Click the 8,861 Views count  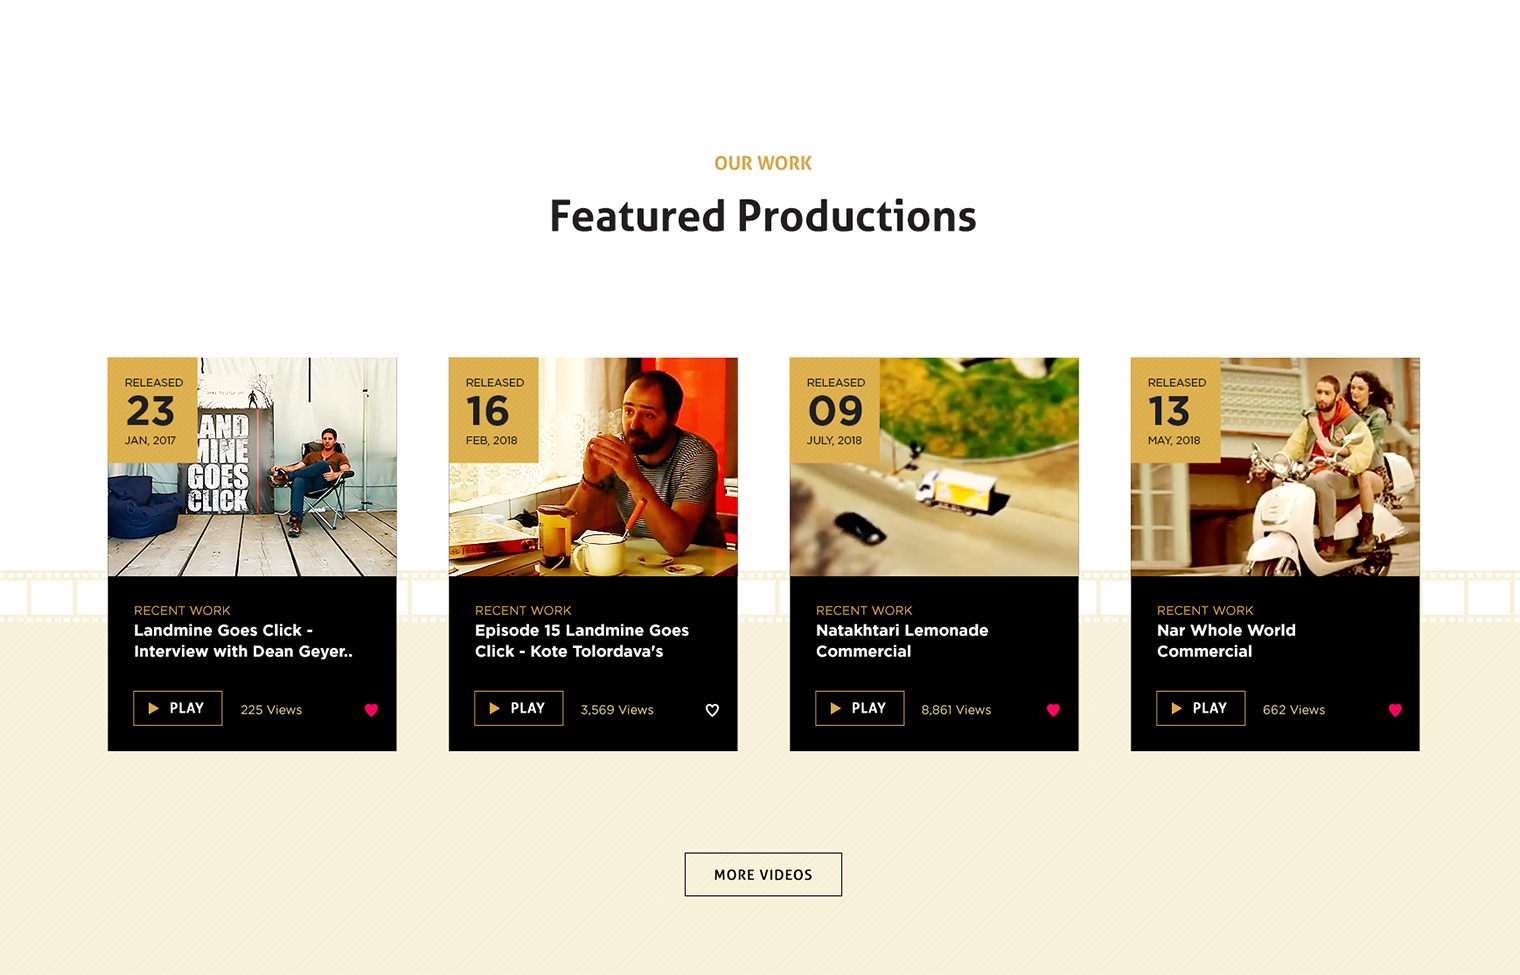(956, 710)
